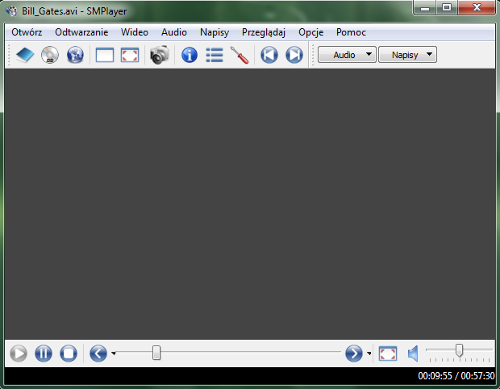Expand the forward options arrow
Image resolution: width=500 pixels, height=389 pixels.
click(369, 353)
